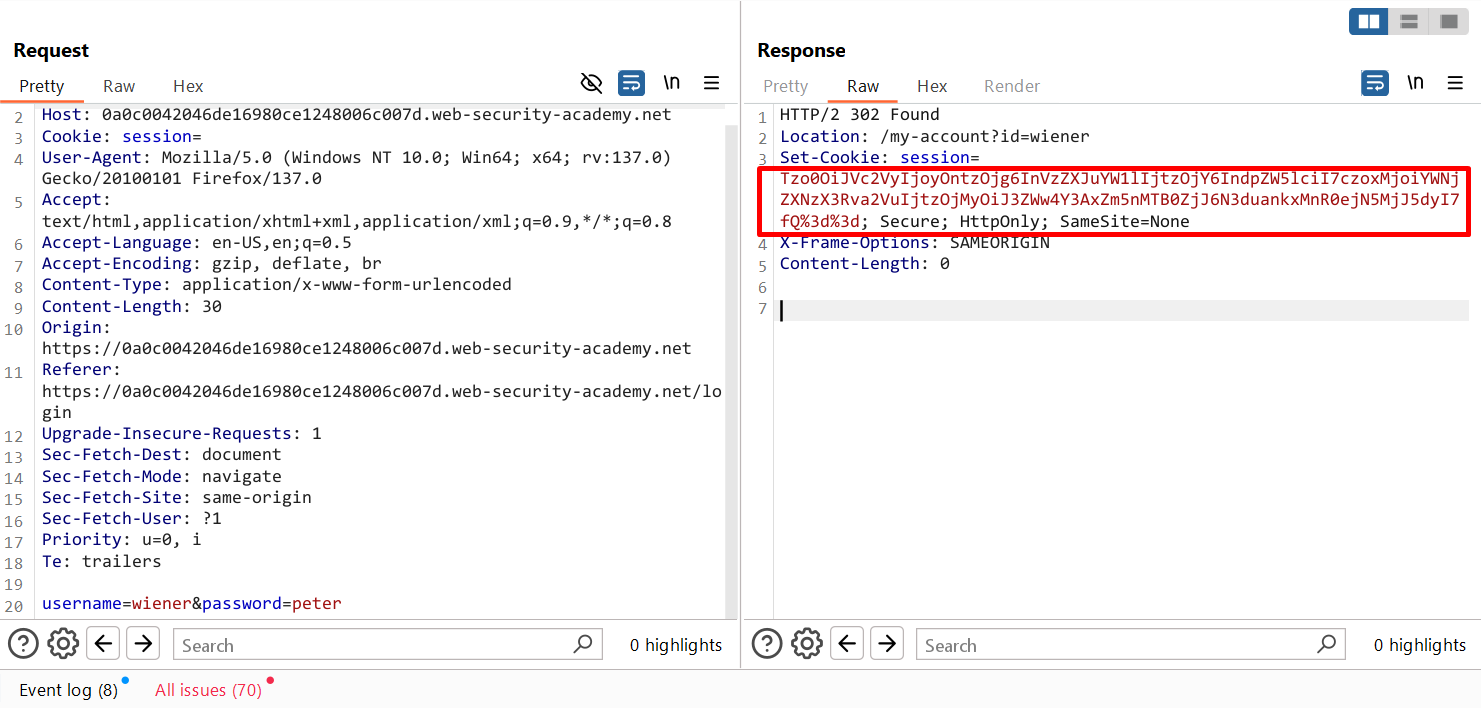Open Request search settings gear

tap(63, 643)
